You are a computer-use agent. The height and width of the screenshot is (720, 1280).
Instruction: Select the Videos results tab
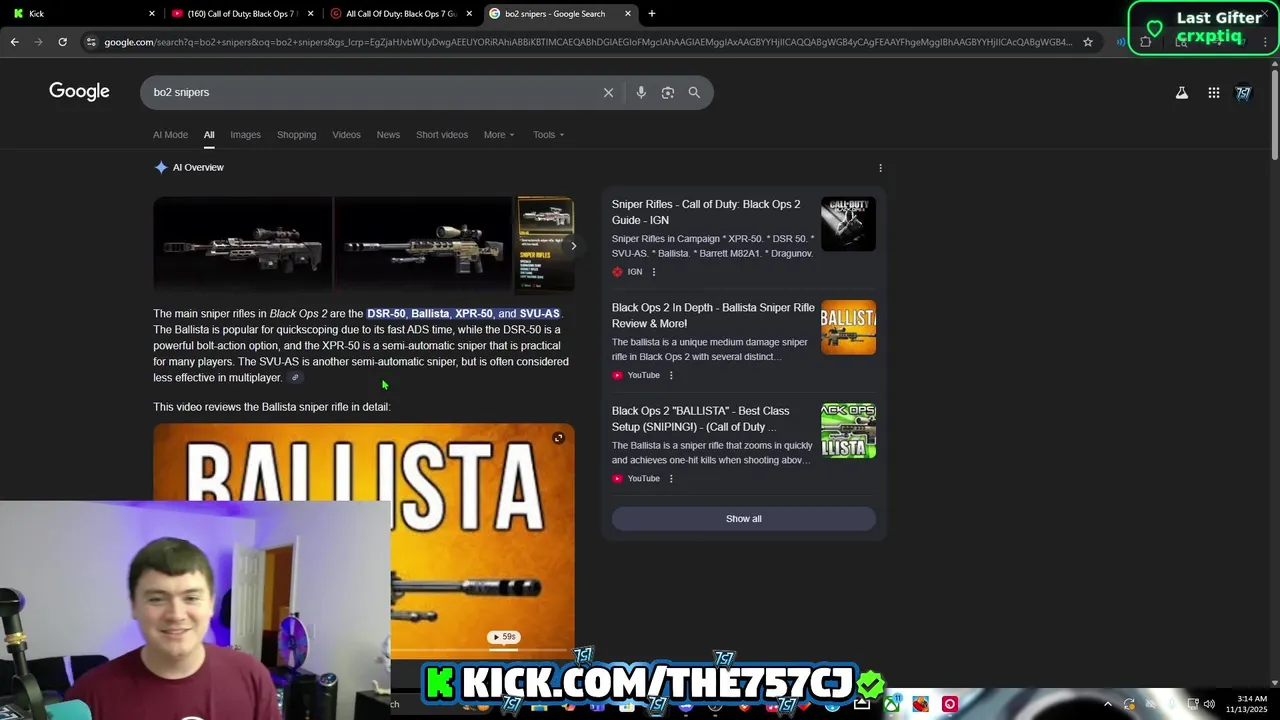(346, 134)
